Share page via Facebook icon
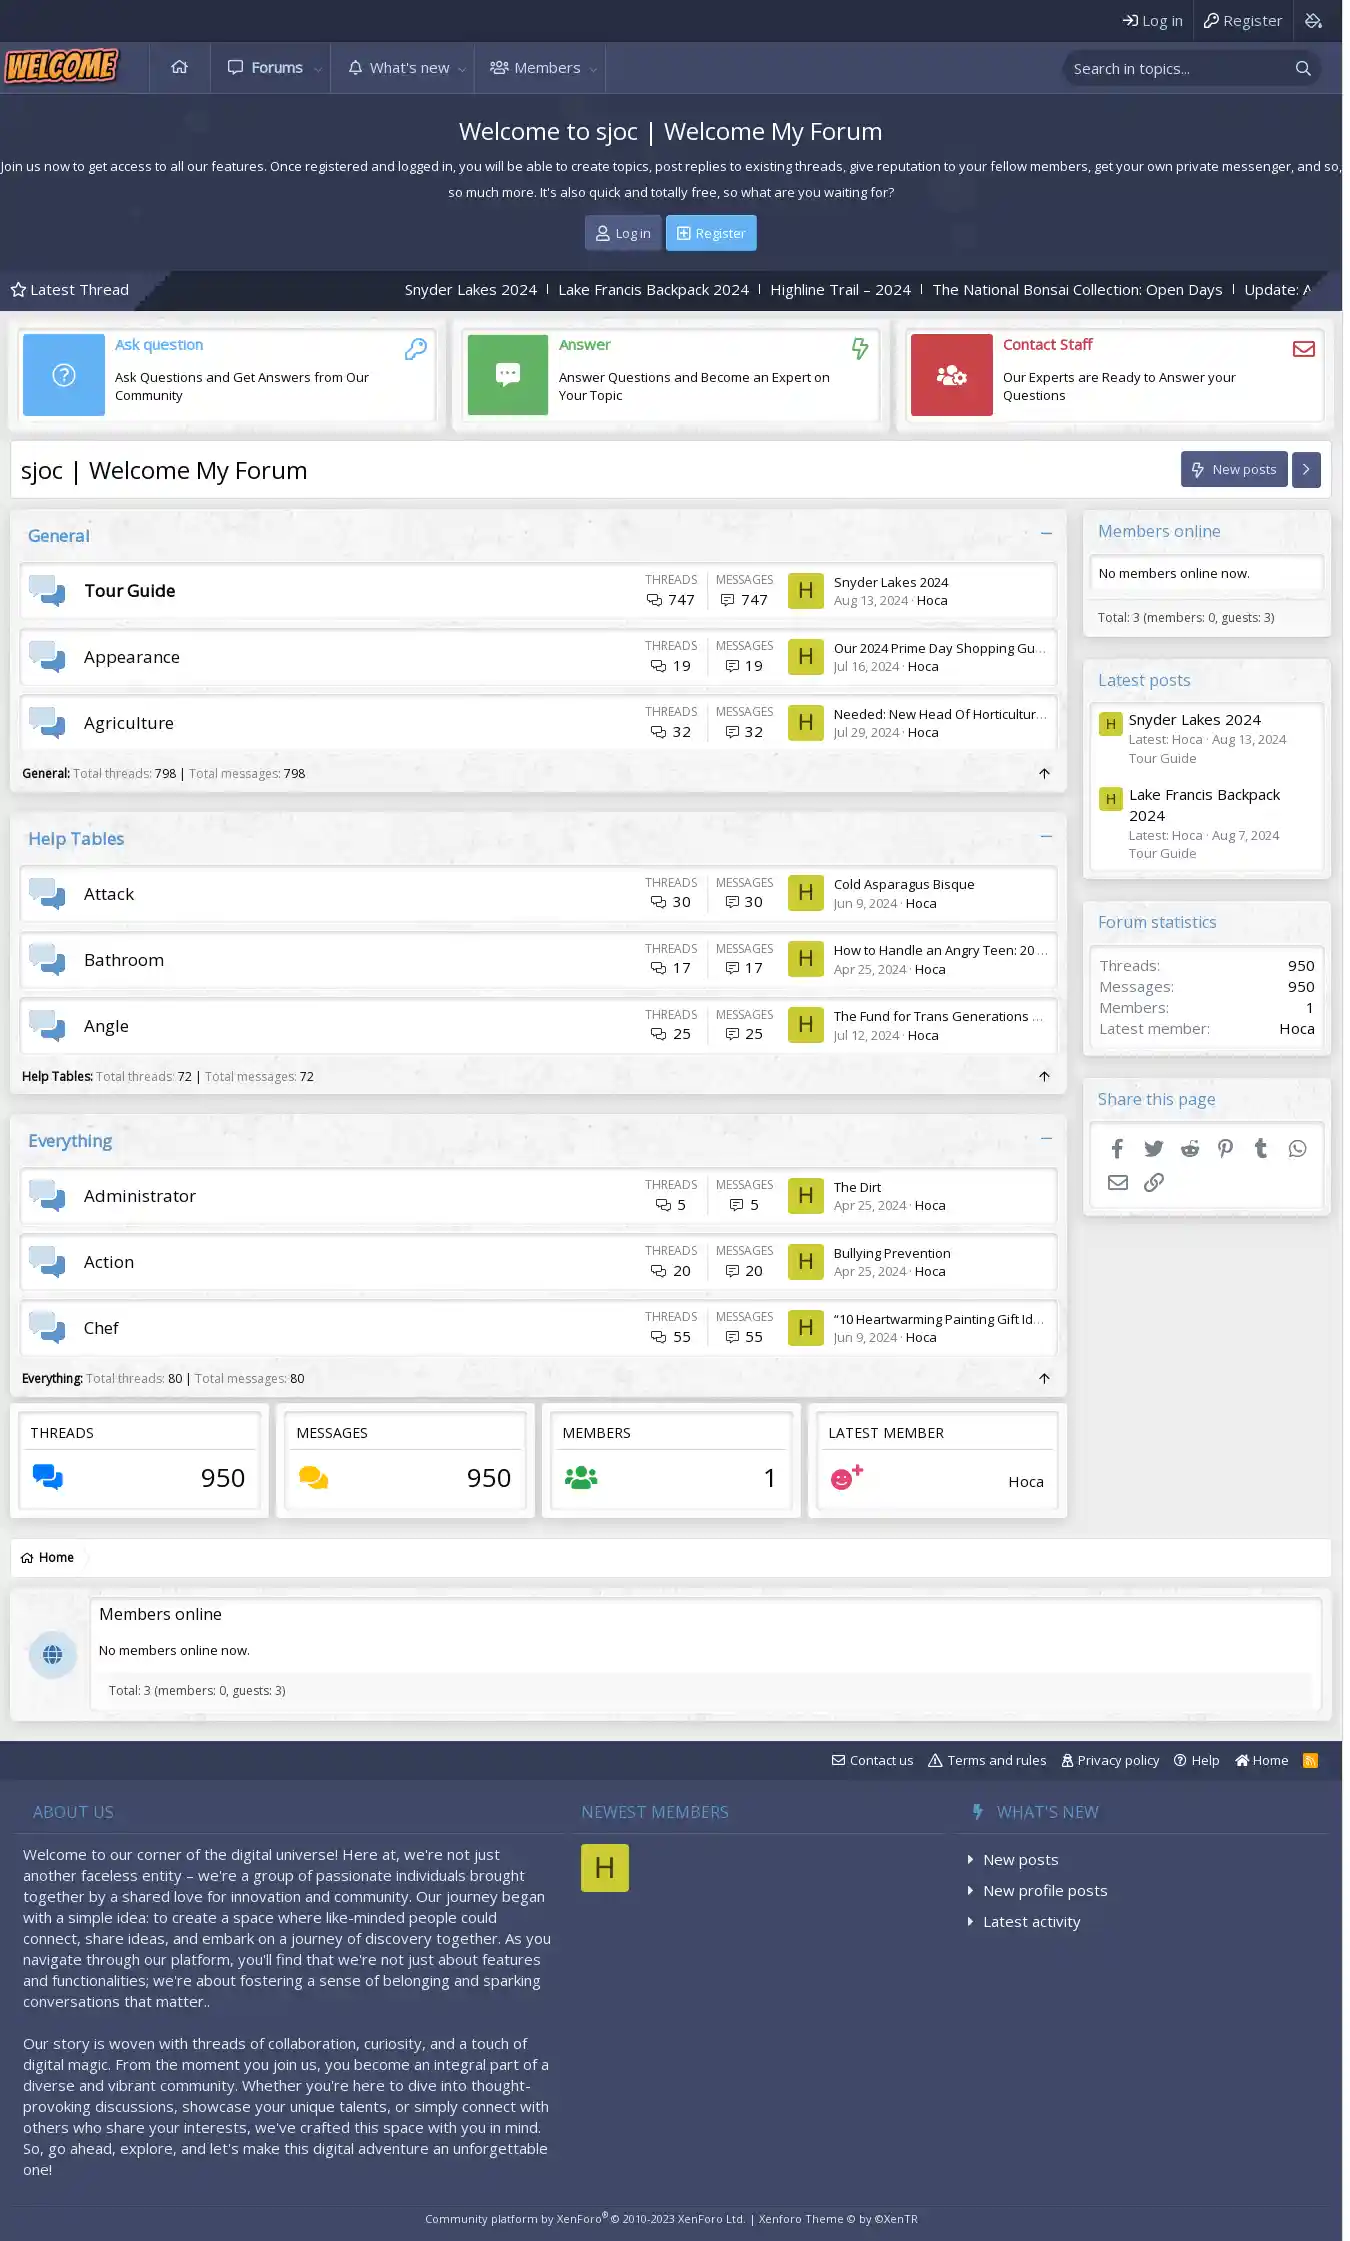The width and height of the screenshot is (1350, 2241). pos(1117,1149)
